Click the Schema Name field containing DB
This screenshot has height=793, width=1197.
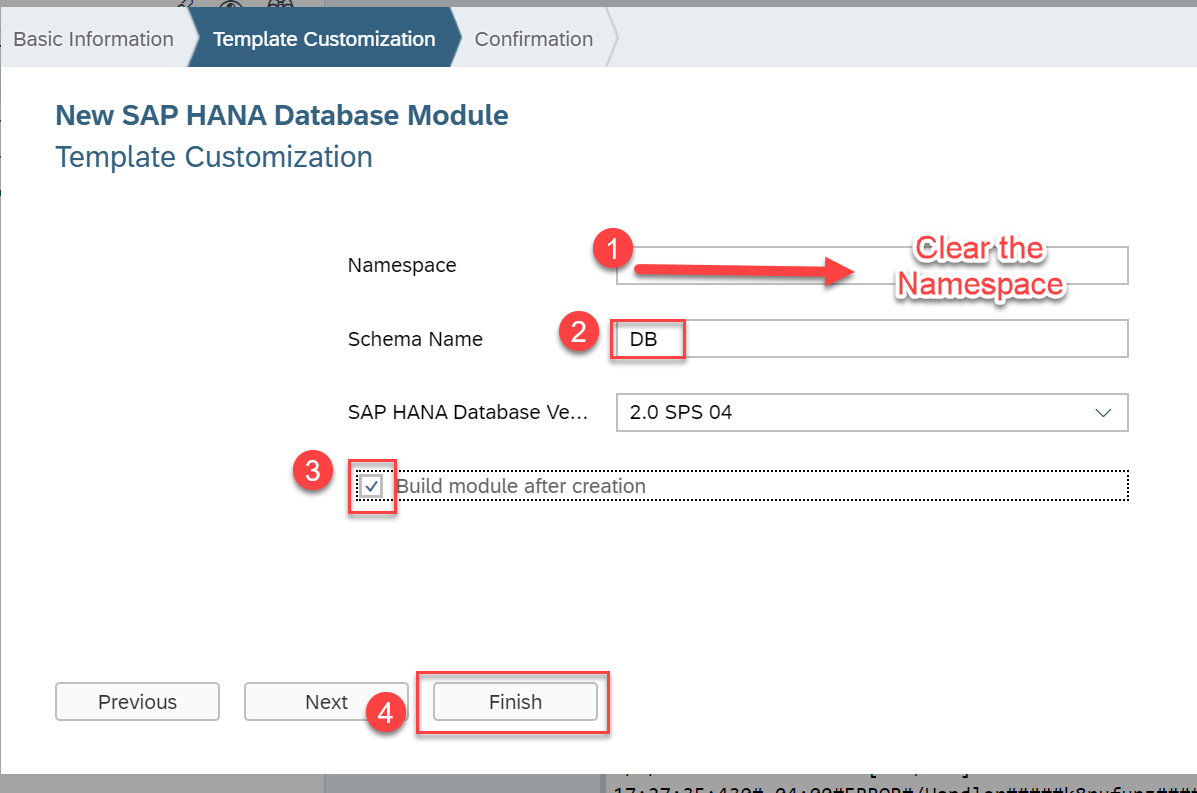coord(872,339)
